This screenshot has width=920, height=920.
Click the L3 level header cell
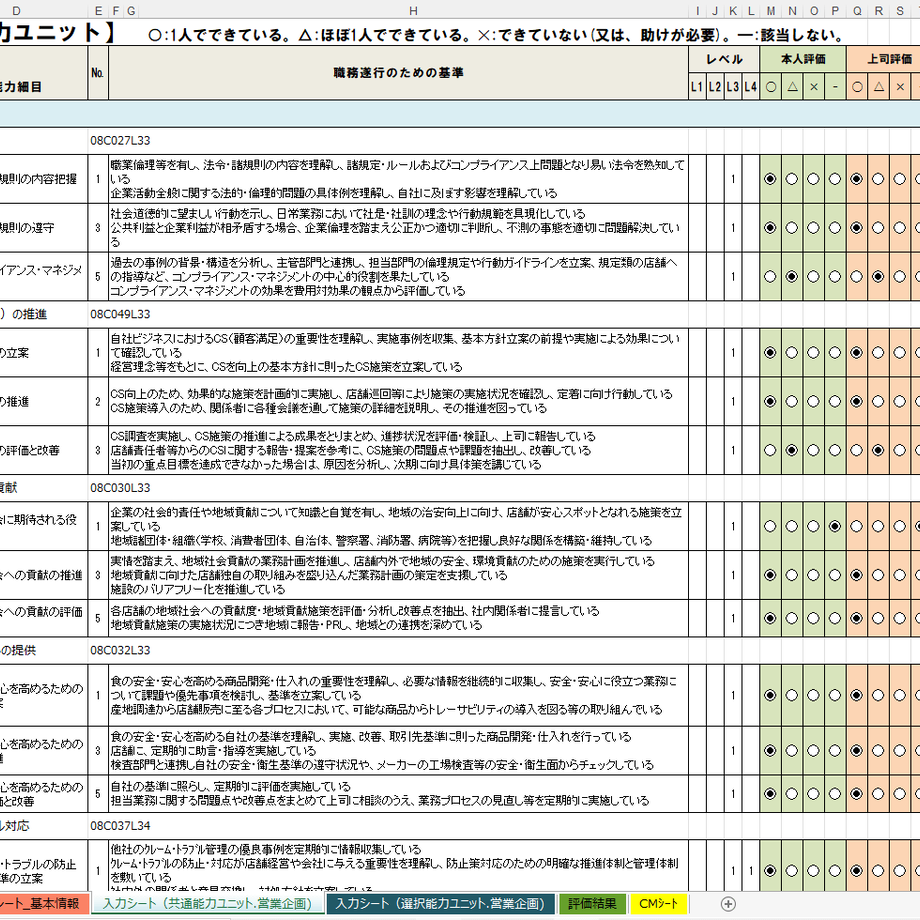733,87
